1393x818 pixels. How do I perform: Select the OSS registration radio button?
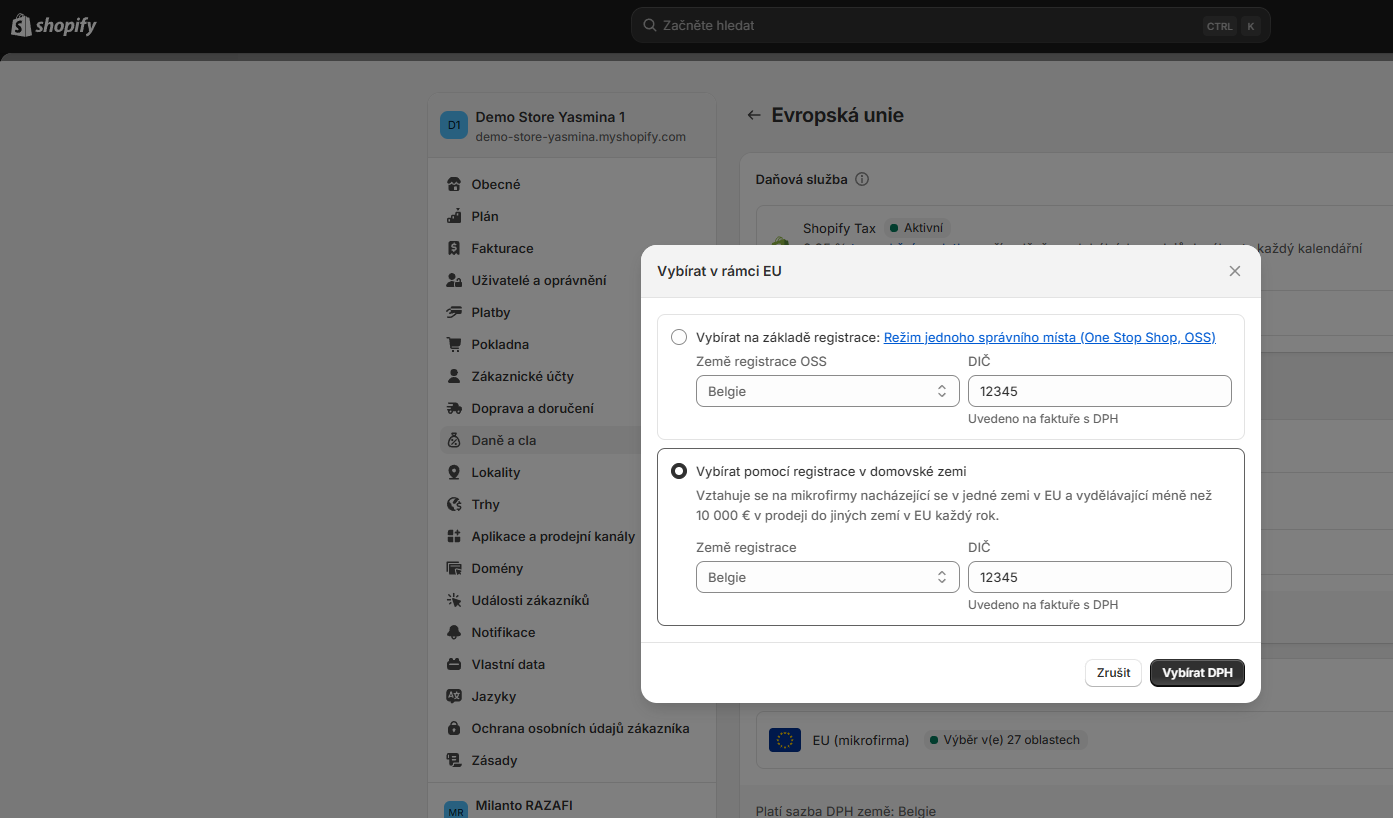click(x=679, y=337)
